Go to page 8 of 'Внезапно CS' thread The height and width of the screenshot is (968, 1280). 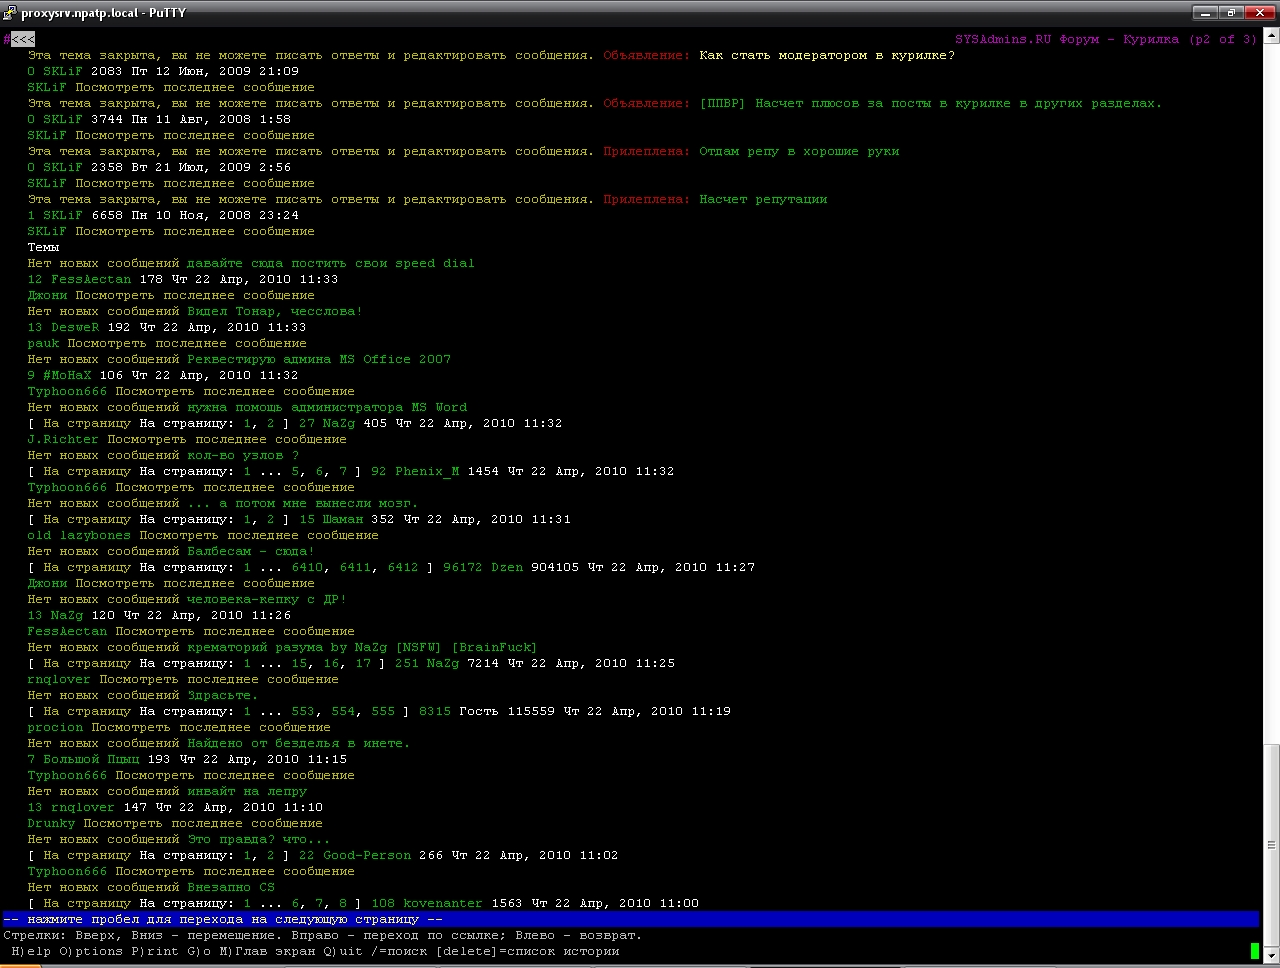tap(343, 903)
